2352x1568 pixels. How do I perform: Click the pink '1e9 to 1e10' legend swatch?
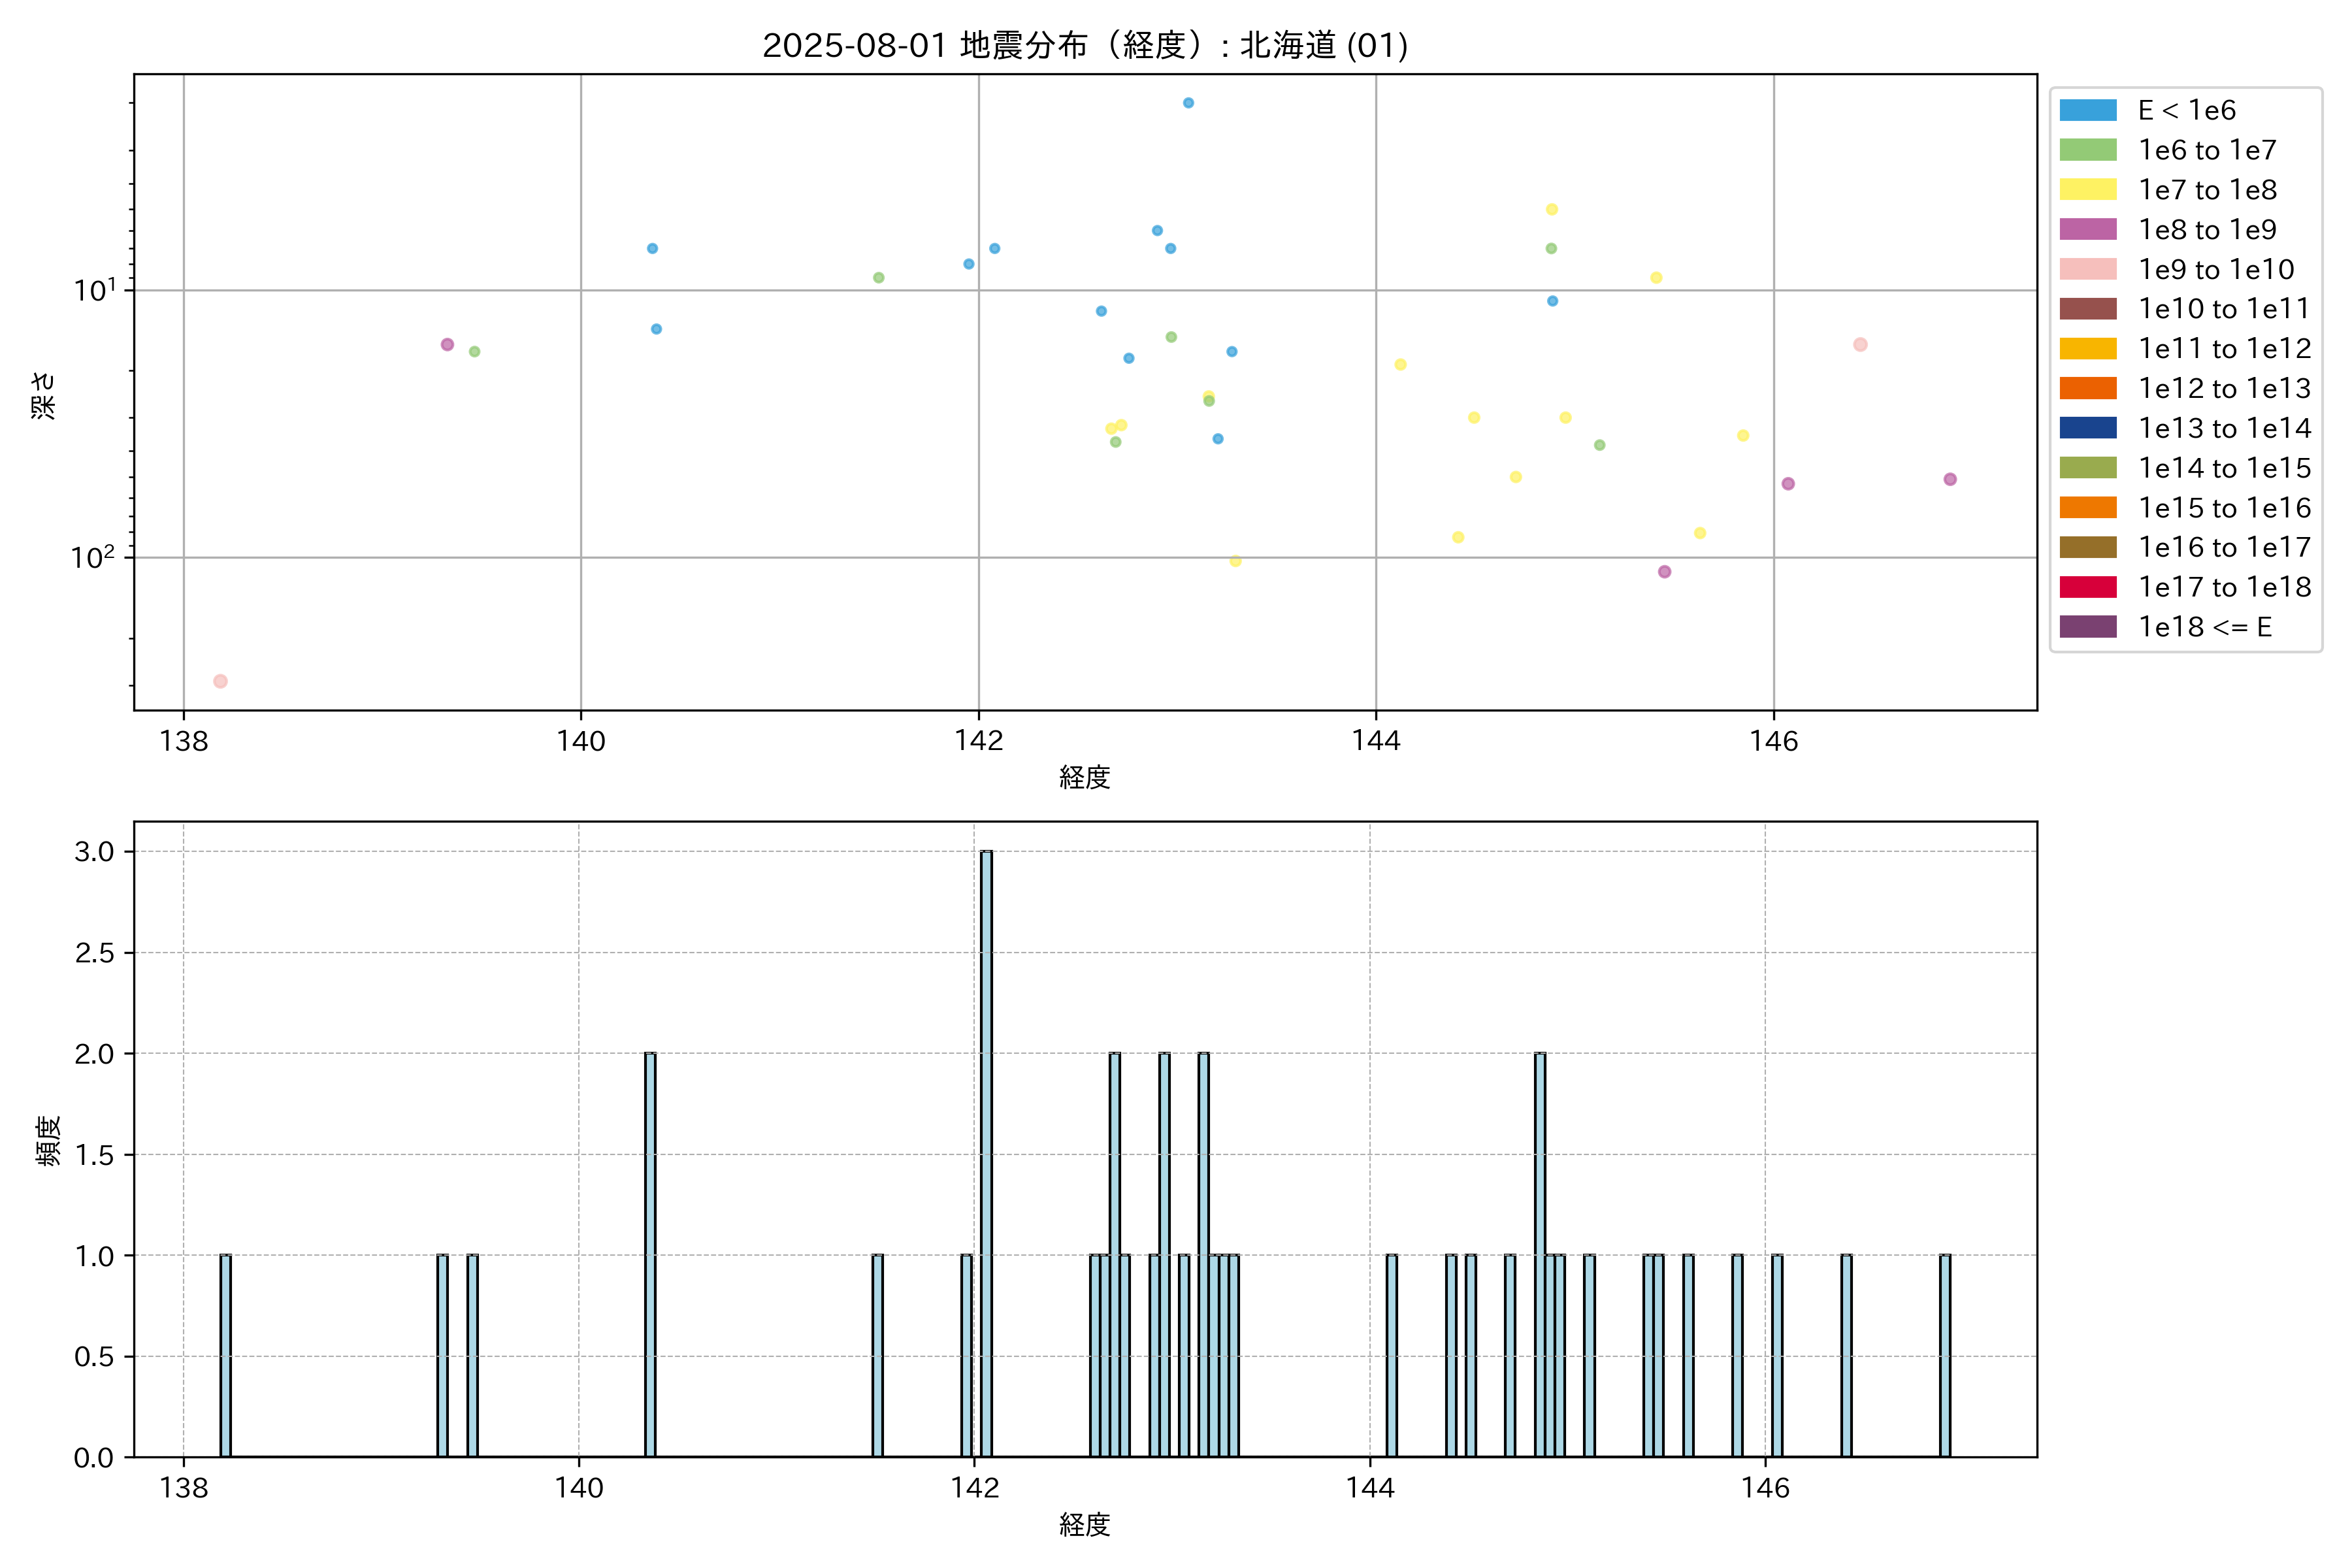click(2087, 269)
